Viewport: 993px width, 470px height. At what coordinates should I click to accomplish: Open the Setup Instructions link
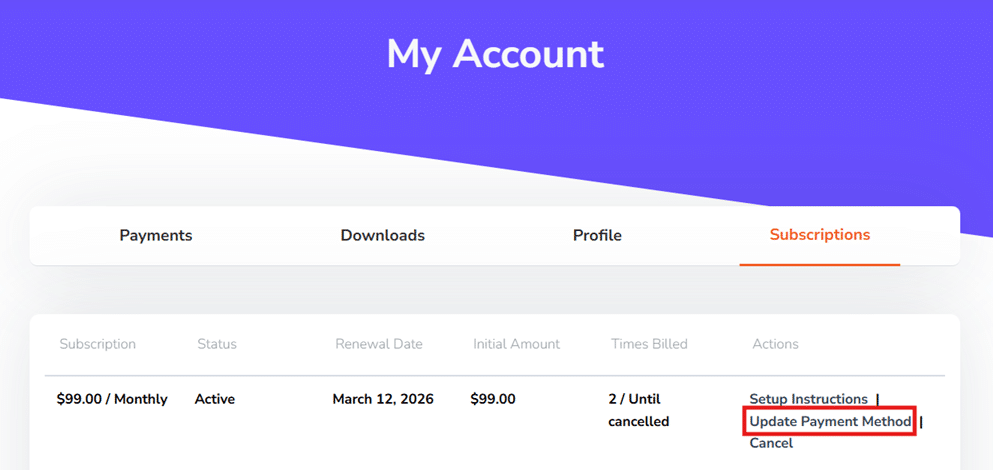808,399
